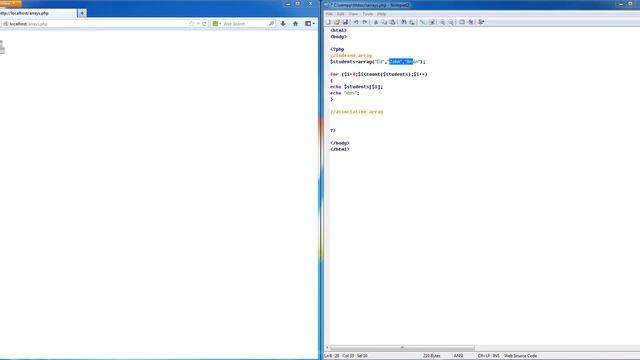Open the File menu in Notepad2
The image size is (640, 360).
pyautogui.click(x=329, y=14)
